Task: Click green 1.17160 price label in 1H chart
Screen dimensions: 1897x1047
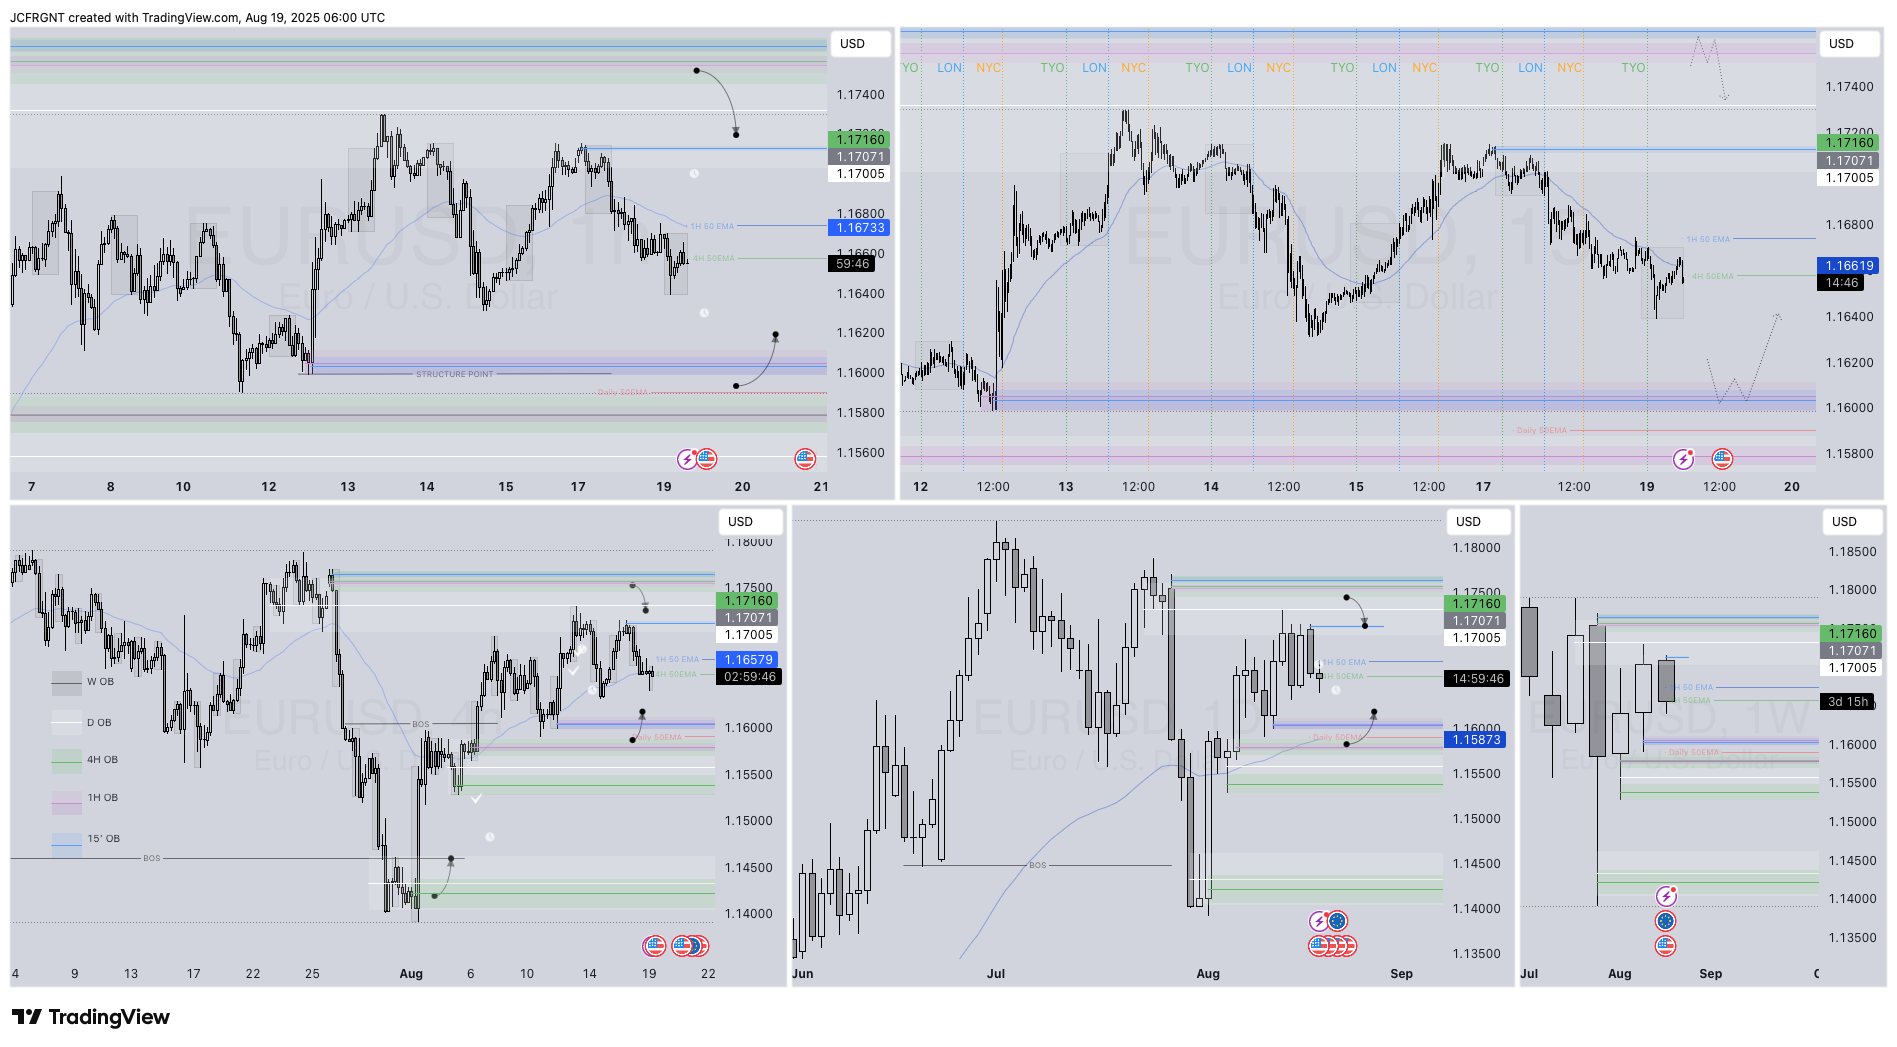Action: tap(859, 140)
